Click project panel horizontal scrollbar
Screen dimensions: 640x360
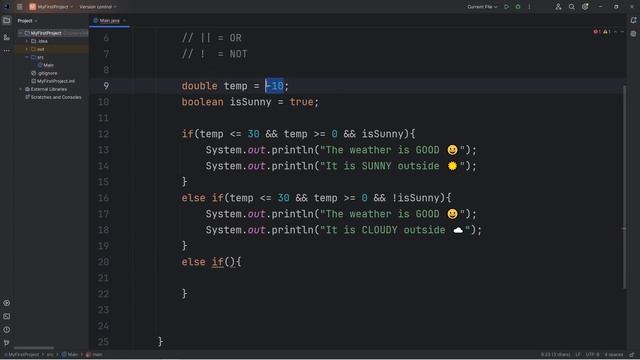pyautogui.click(x=33, y=348)
